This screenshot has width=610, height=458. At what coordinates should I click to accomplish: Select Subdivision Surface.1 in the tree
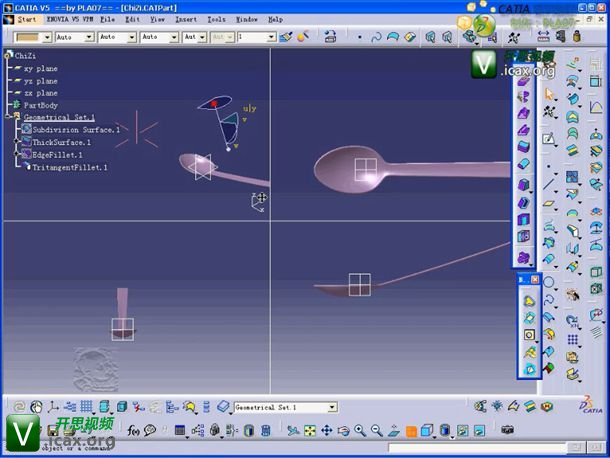(75, 129)
